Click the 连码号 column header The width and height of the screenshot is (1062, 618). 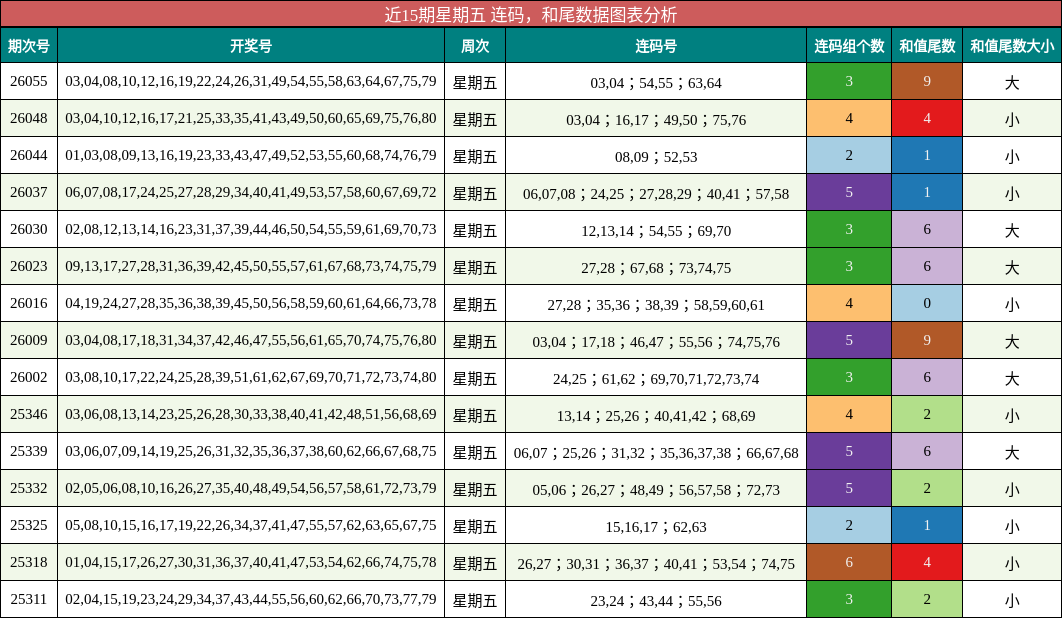click(x=655, y=45)
